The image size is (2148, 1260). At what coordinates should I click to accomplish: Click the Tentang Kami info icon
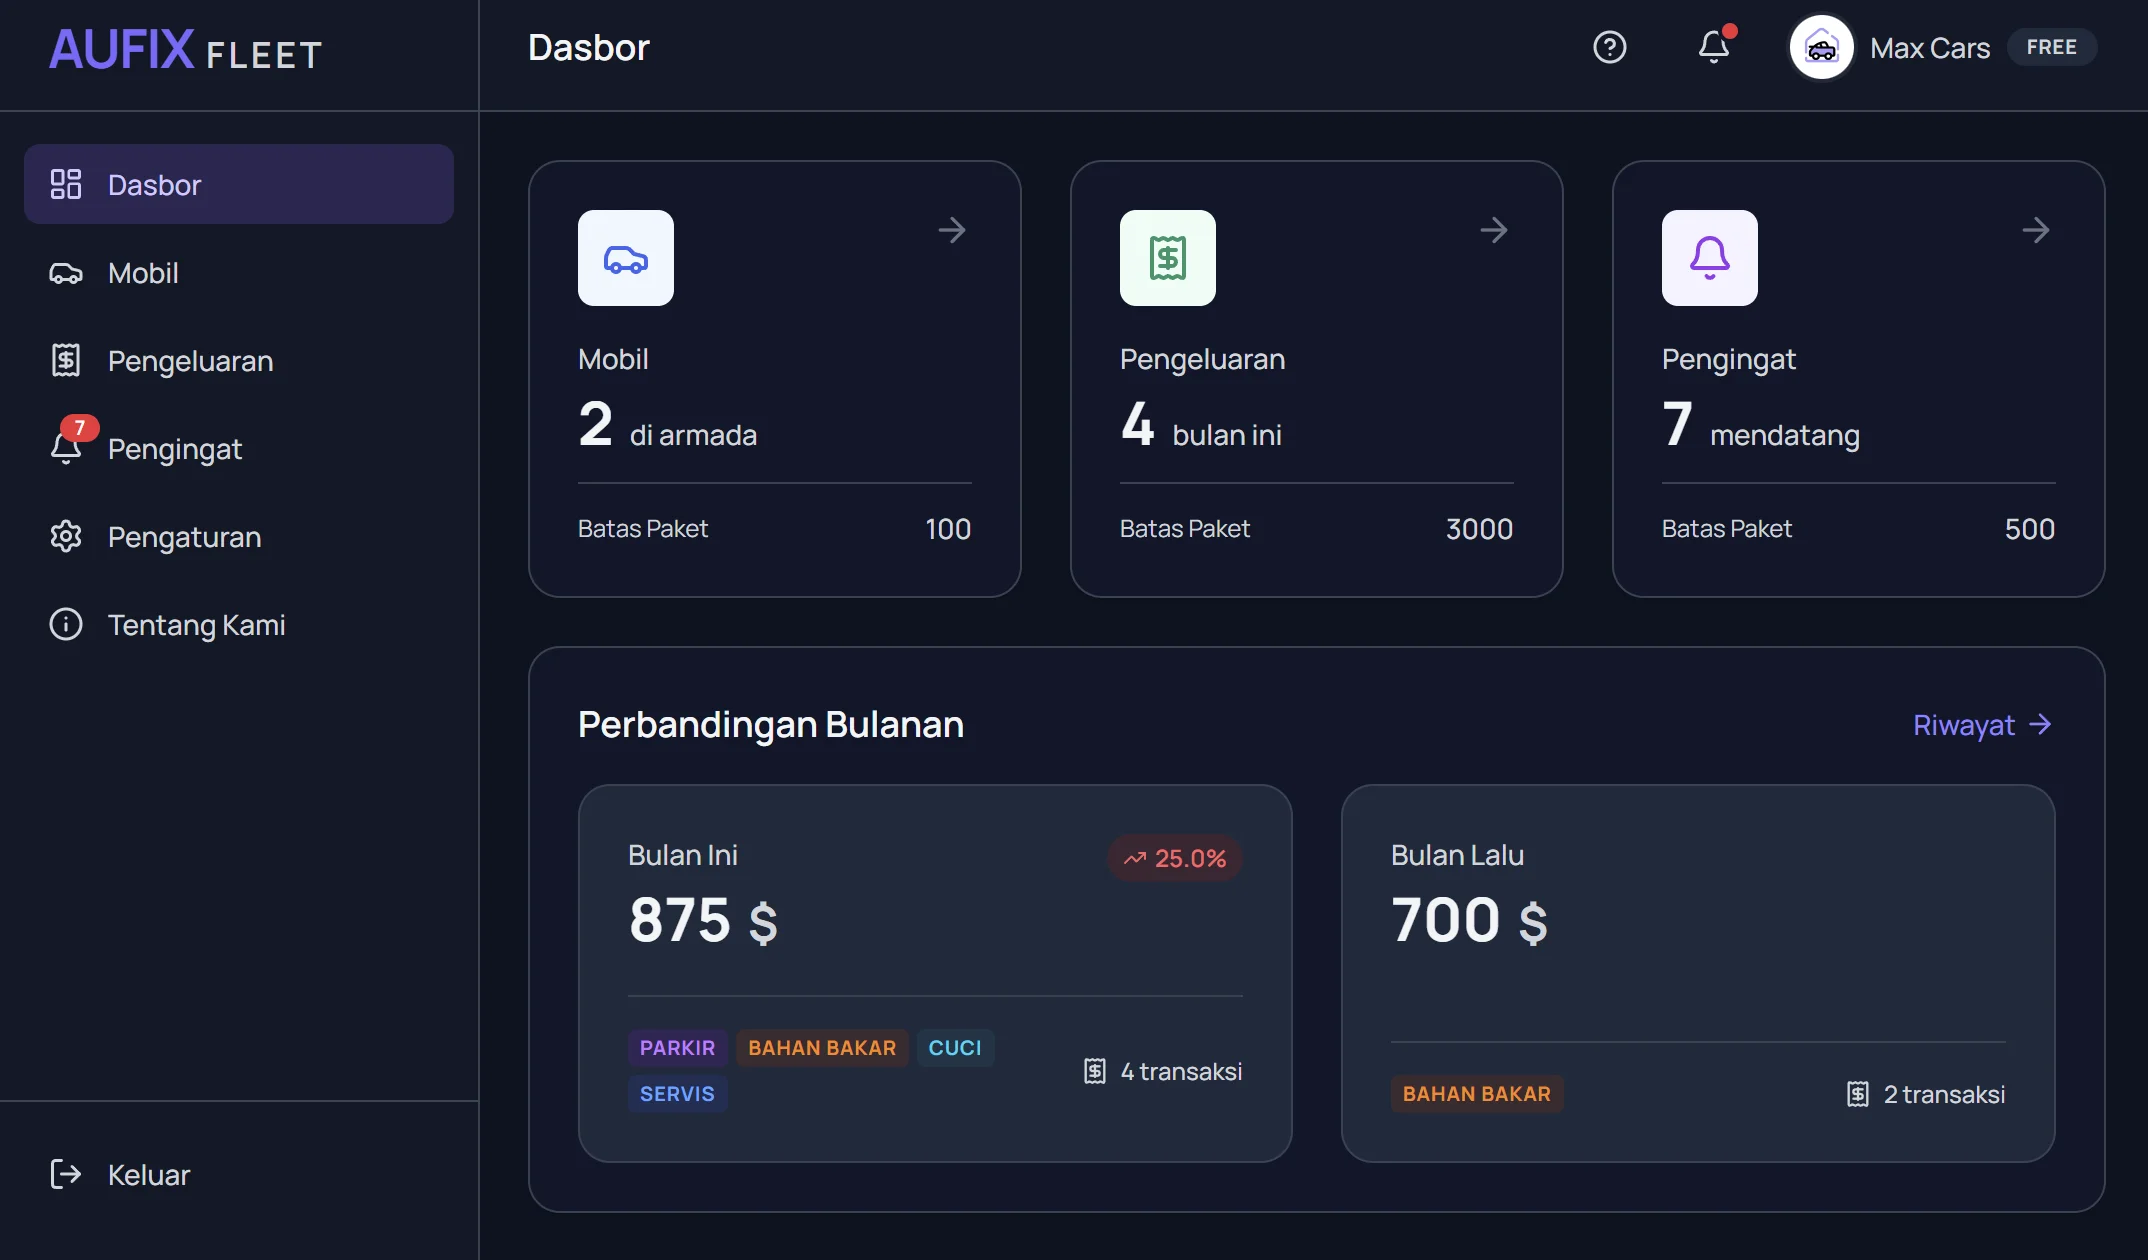click(x=66, y=624)
